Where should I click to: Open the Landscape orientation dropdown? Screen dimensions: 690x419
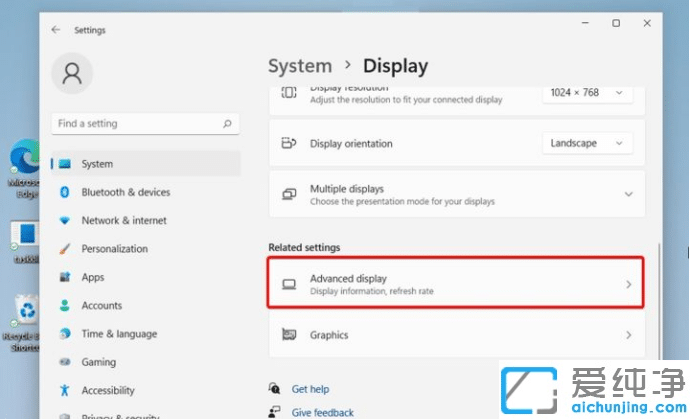[587, 143]
